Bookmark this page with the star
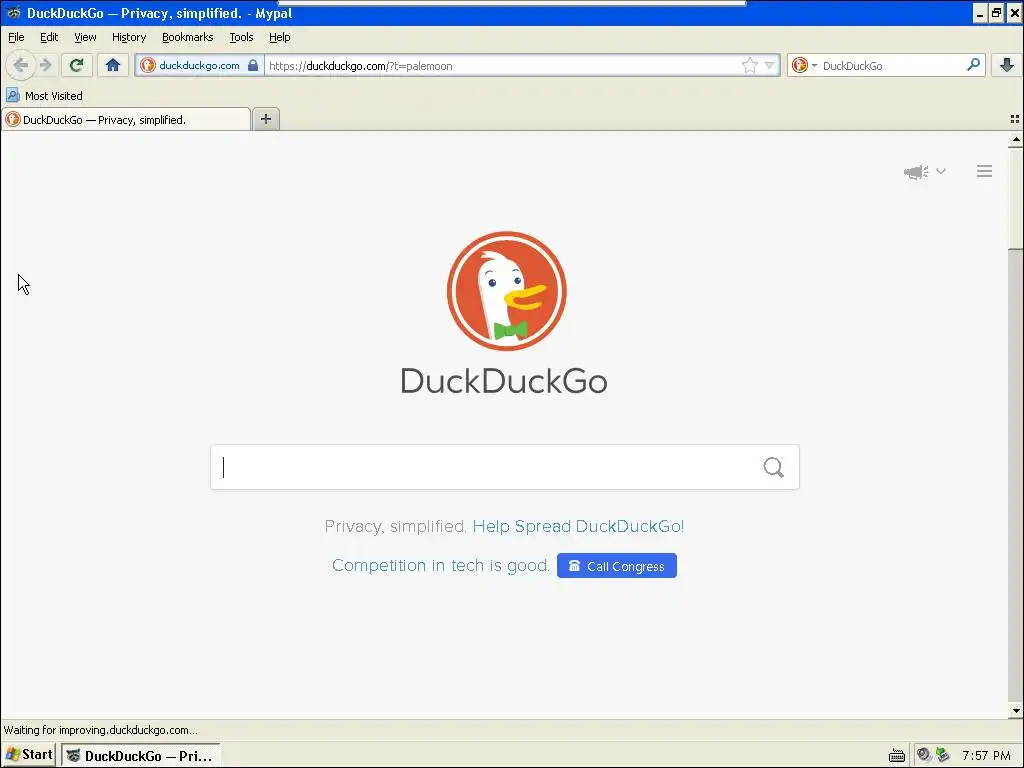The image size is (1024, 768). point(750,65)
